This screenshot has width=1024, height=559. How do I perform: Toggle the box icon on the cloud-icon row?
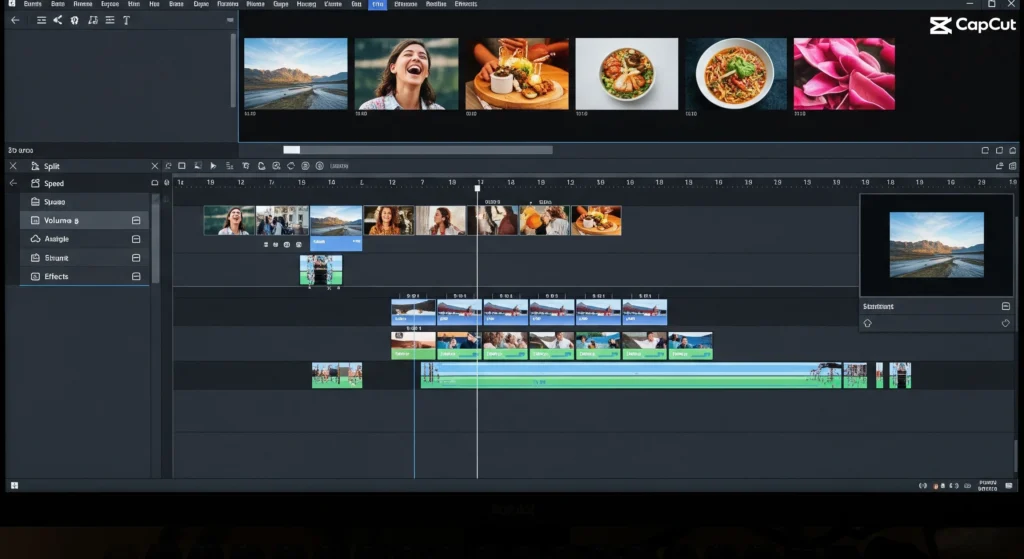(x=136, y=239)
